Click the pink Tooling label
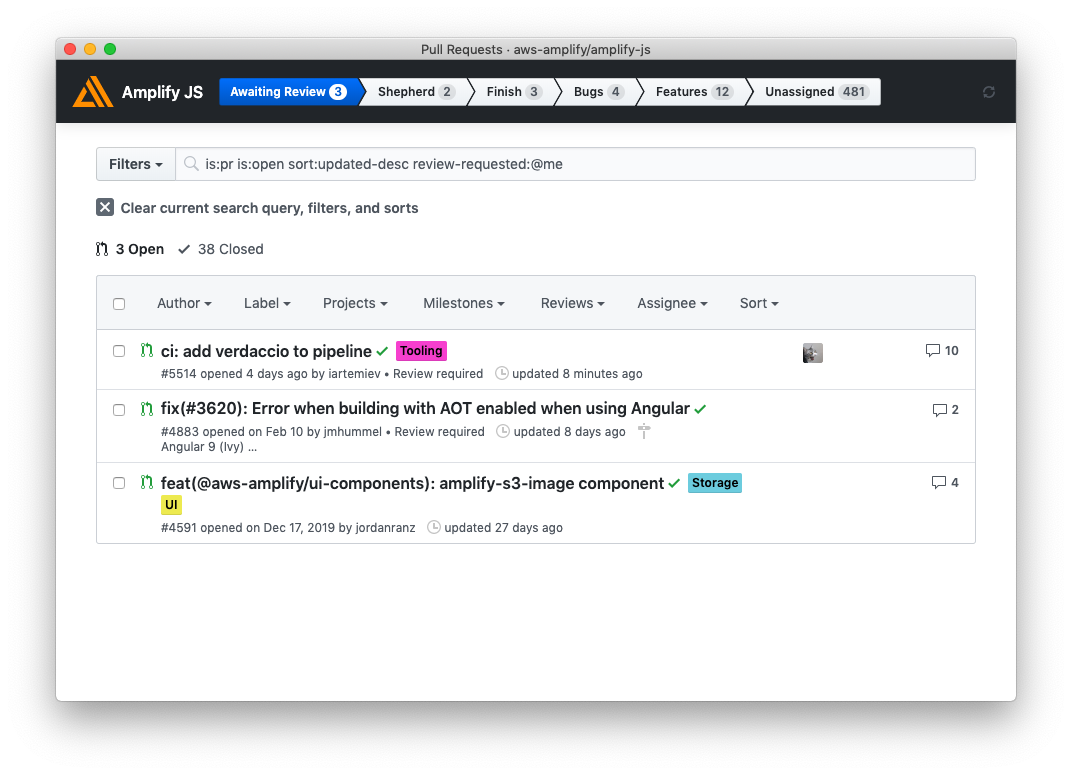This screenshot has width=1072, height=775. (421, 351)
